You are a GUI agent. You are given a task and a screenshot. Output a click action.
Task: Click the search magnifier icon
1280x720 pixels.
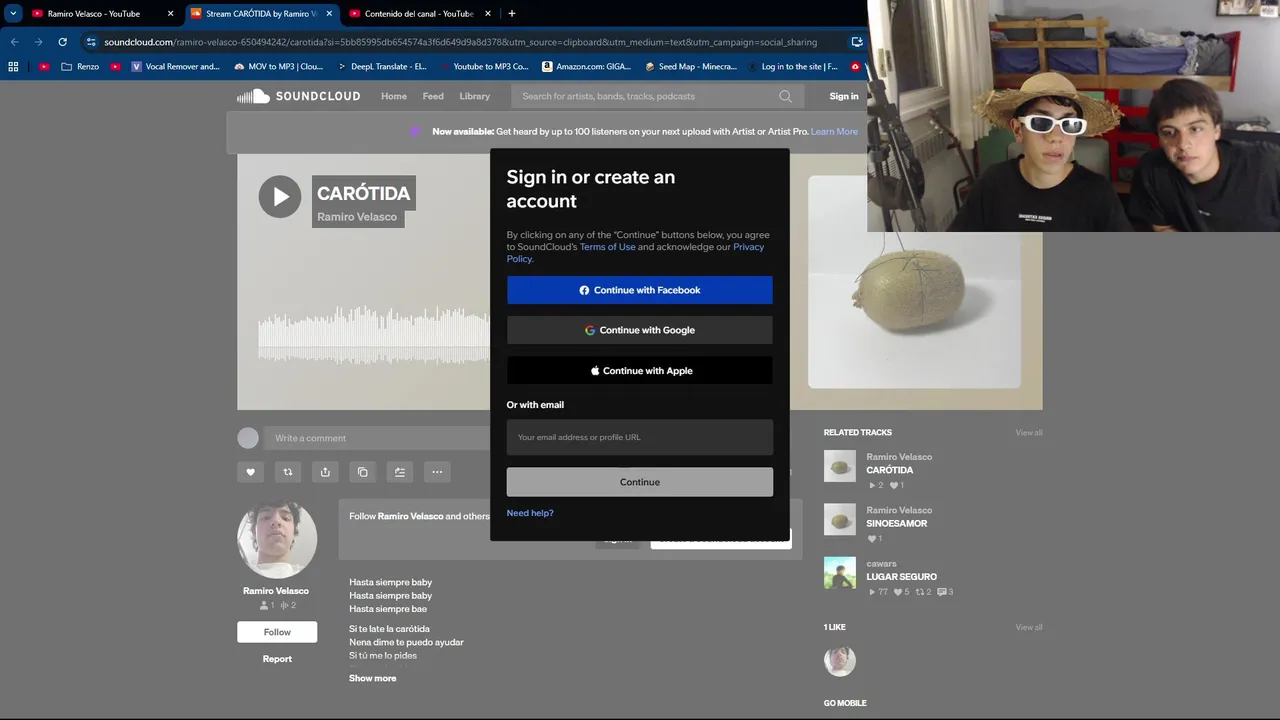[x=785, y=96]
